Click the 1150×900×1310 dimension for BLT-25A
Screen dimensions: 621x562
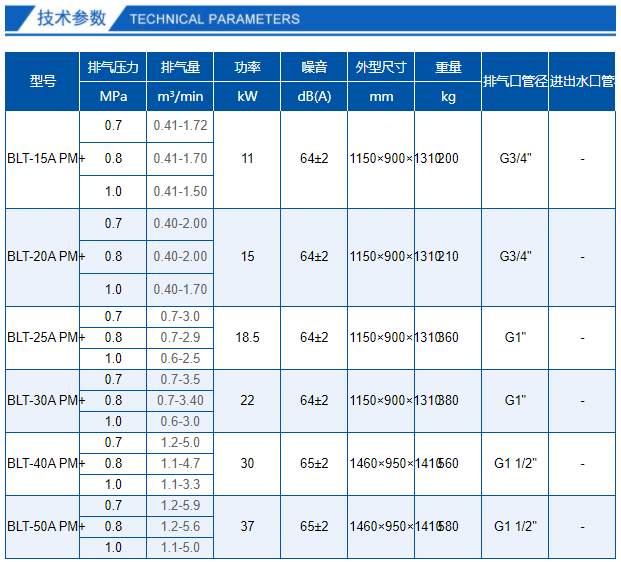[395, 337]
